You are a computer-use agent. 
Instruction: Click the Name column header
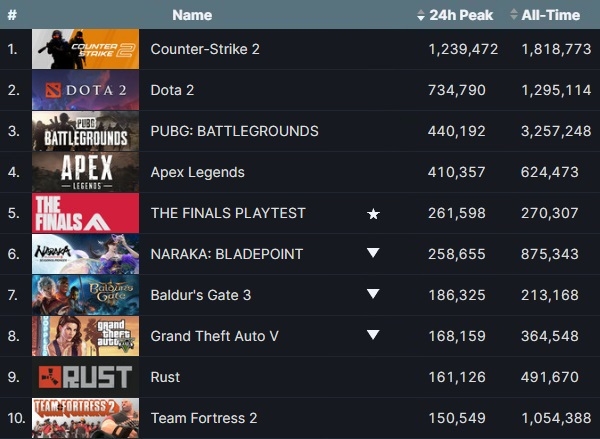coord(192,15)
